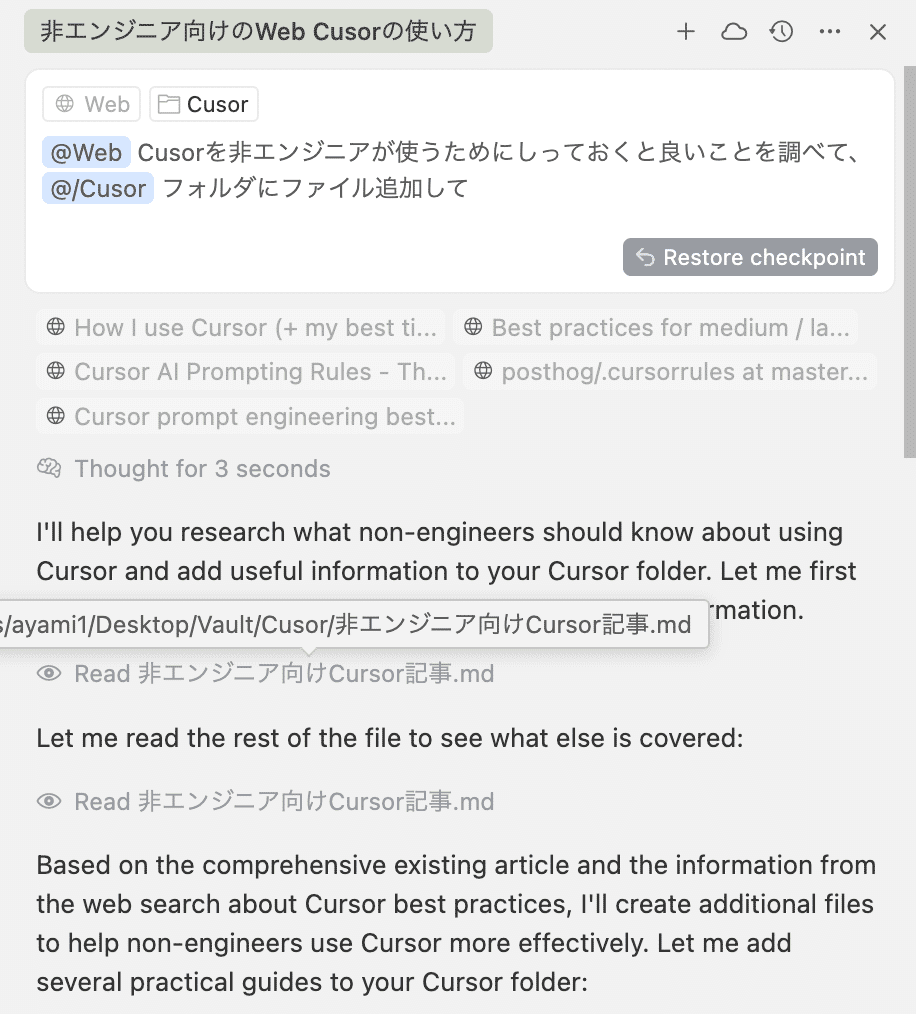The image size is (916, 1014).
Task: Close the chat panel
Action: tap(878, 32)
